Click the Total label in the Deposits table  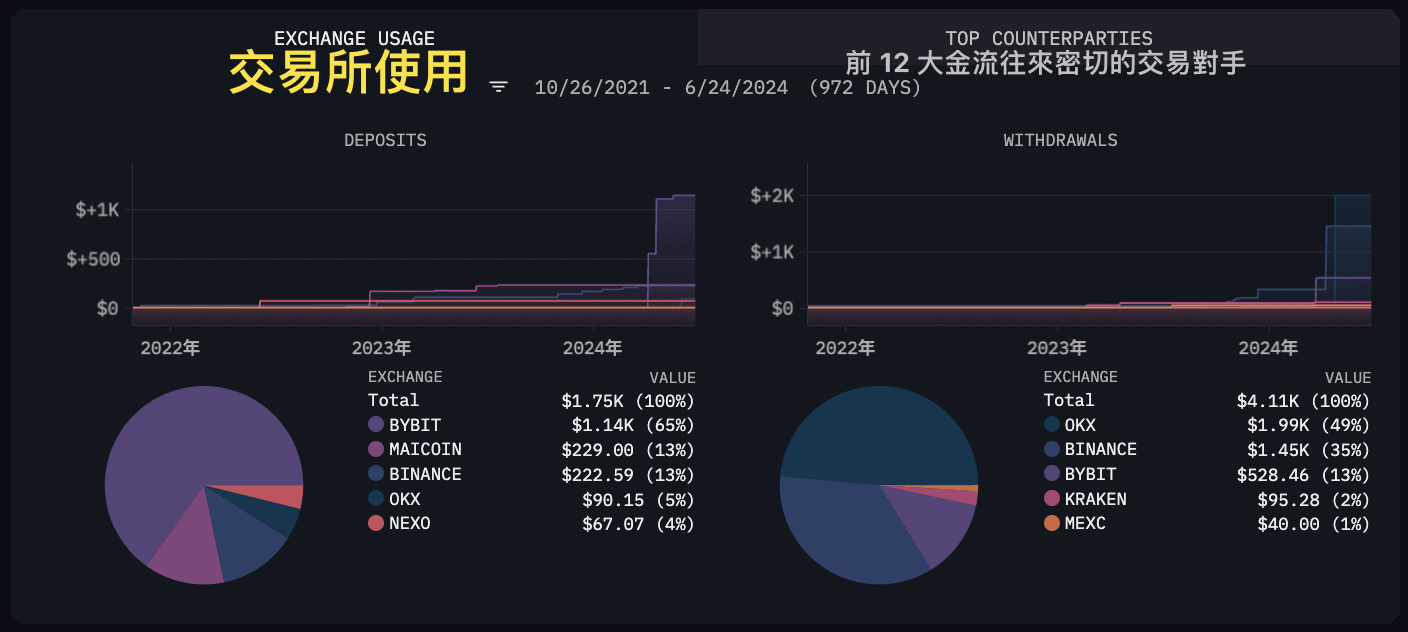[x=394, y=400]
